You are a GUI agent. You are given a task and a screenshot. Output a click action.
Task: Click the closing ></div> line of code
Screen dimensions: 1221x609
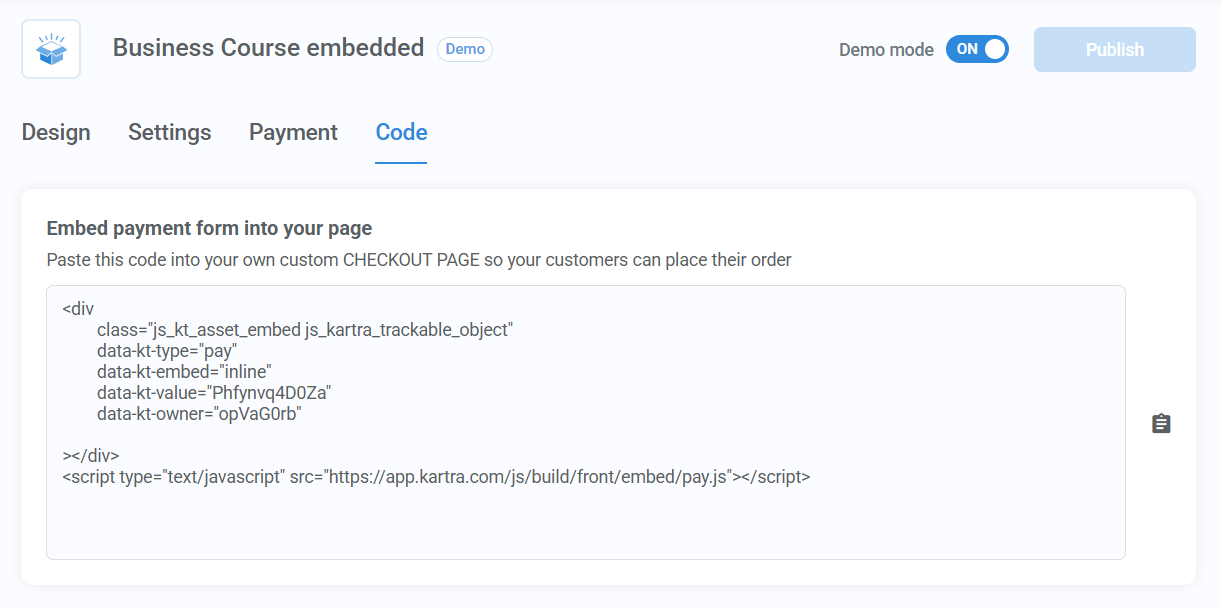tap(91, 456)
